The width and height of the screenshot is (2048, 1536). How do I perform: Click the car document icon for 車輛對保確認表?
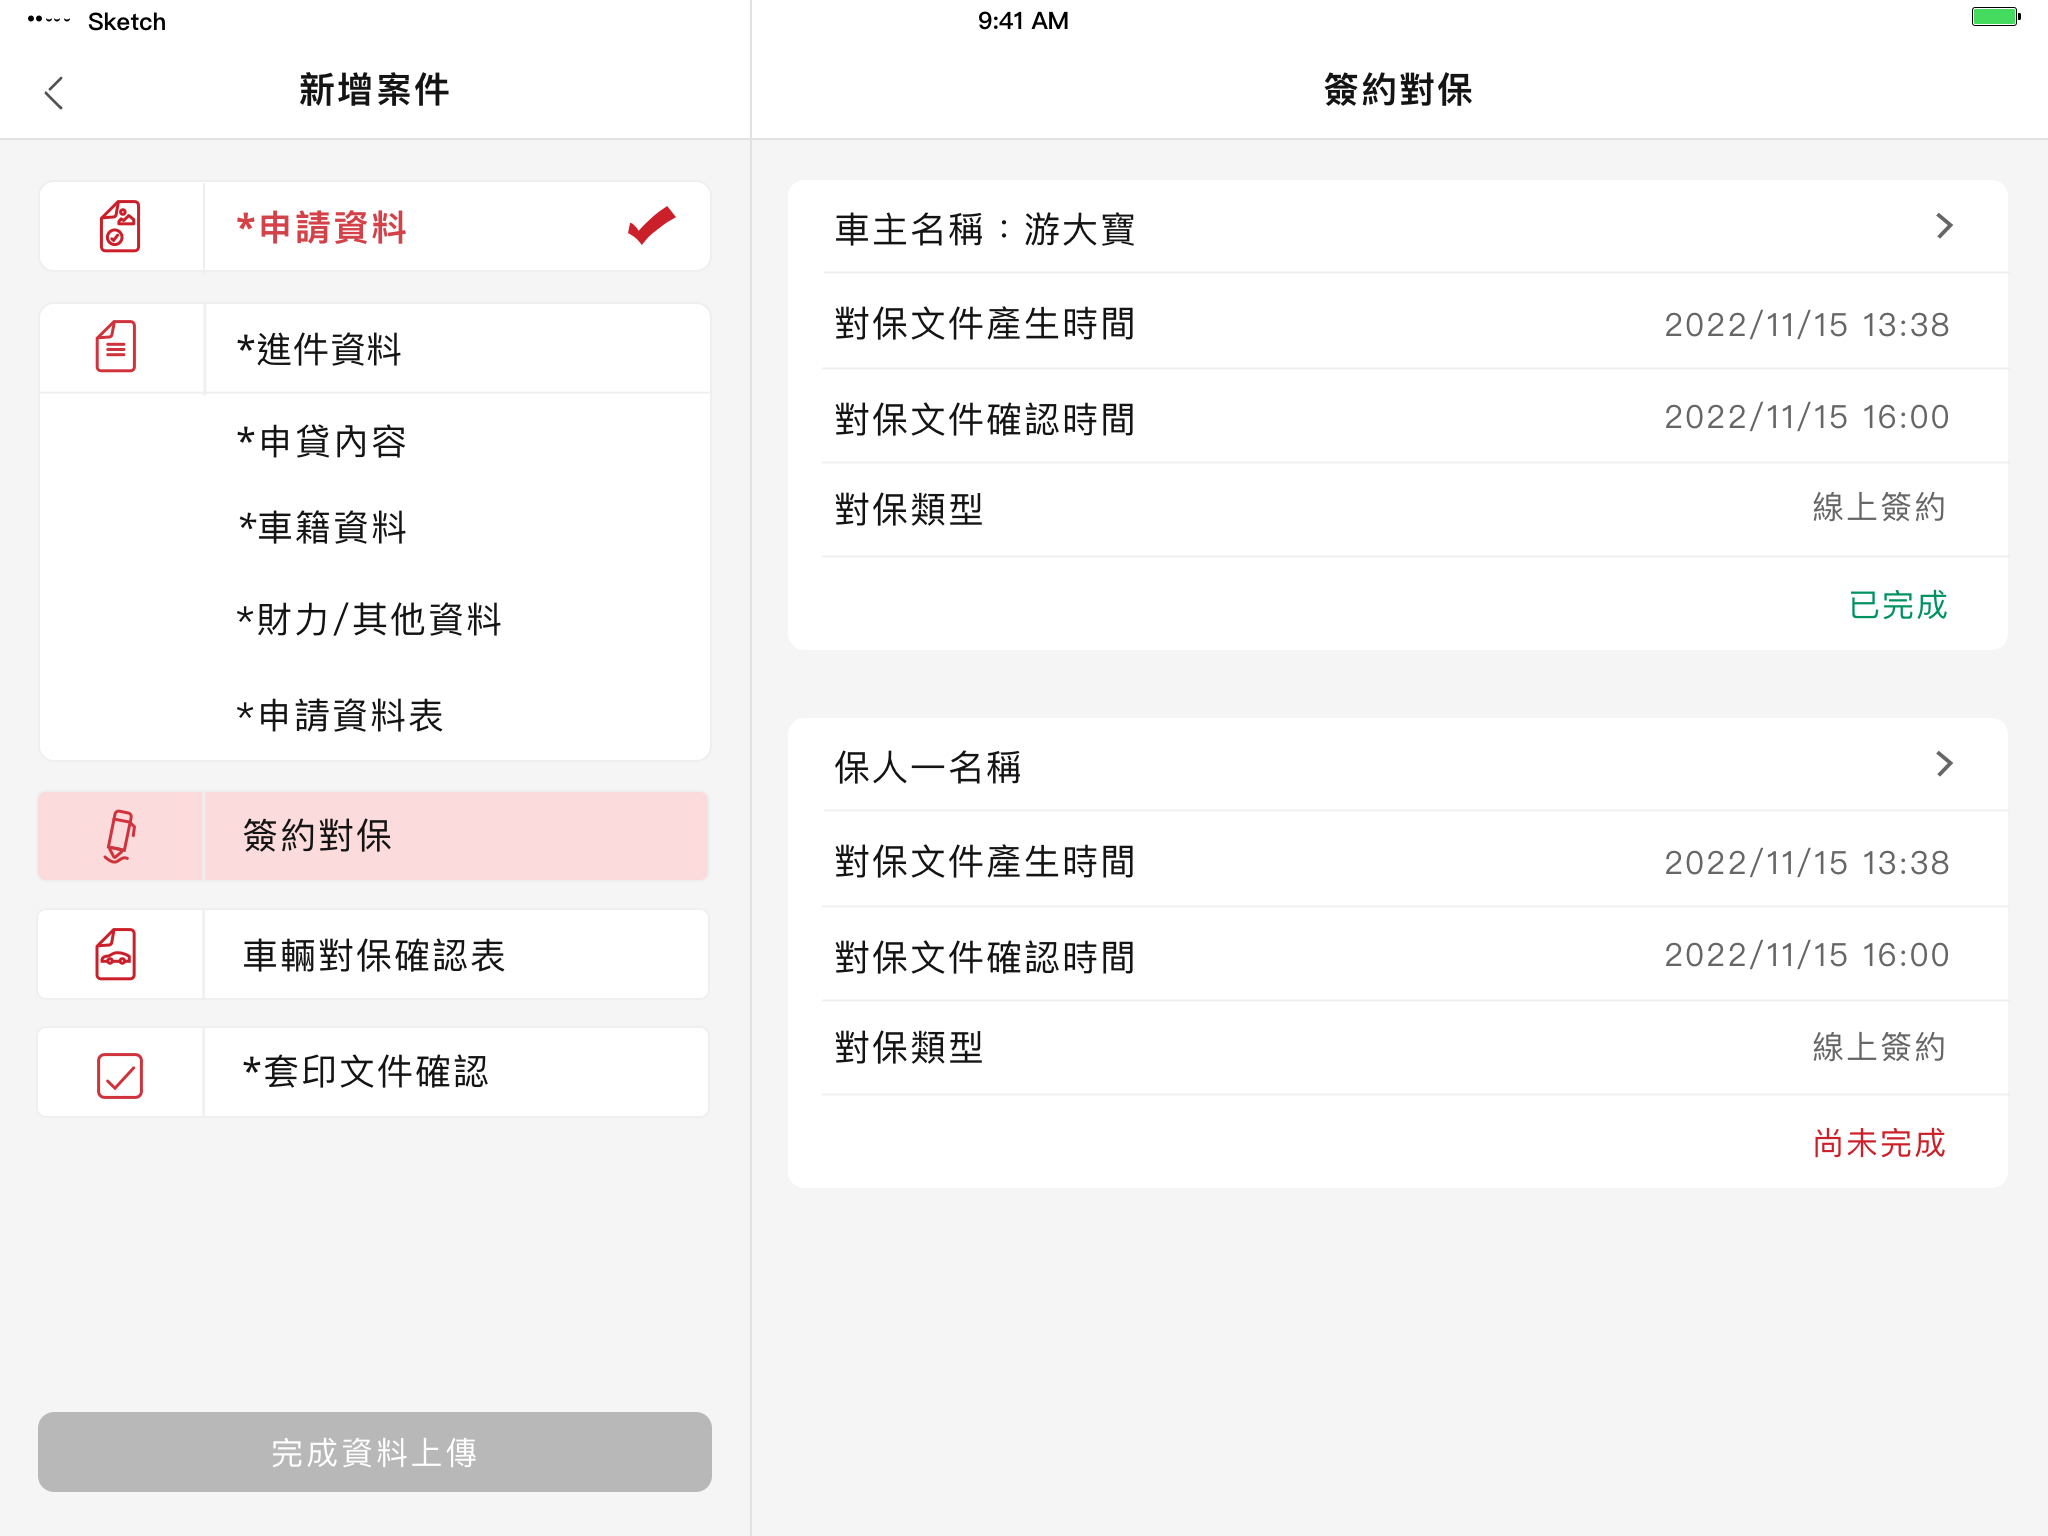(x=117, y=954)
